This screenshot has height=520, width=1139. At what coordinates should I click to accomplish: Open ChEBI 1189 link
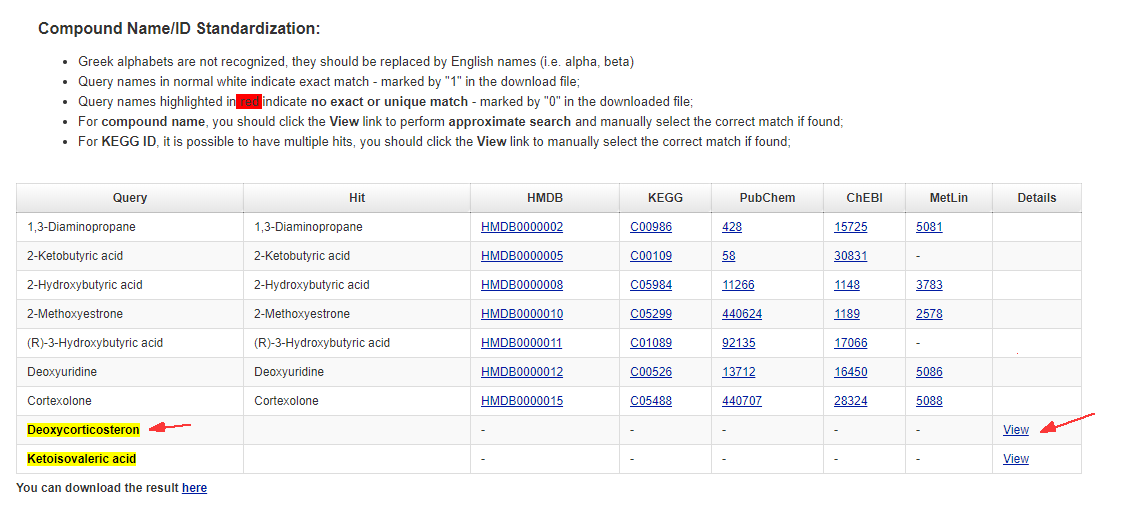846,314
